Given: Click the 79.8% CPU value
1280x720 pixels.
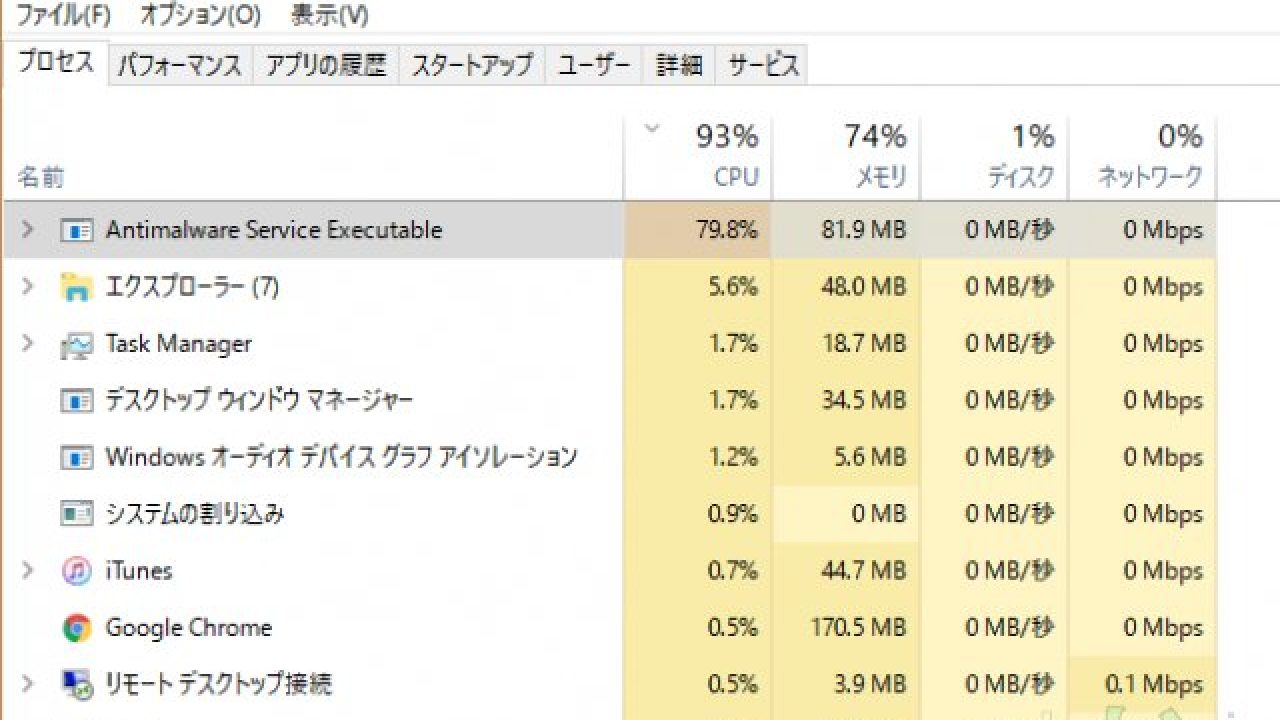Looking at the screenshot, I should point(726,230).
